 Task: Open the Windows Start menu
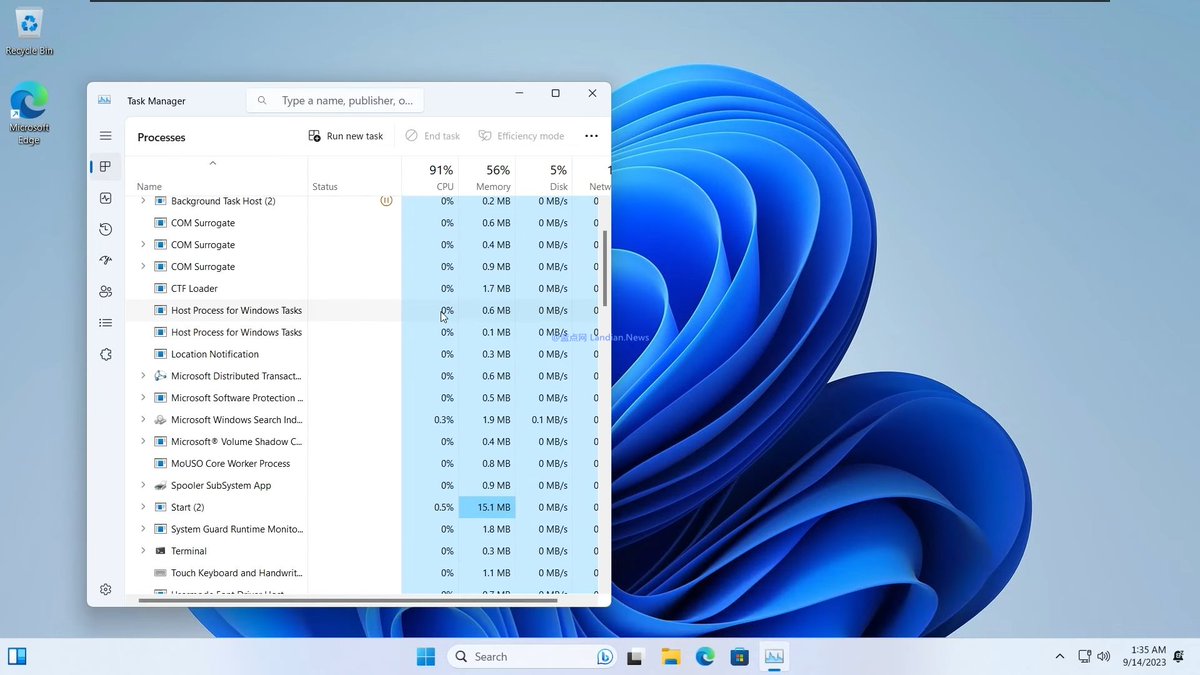425,656
